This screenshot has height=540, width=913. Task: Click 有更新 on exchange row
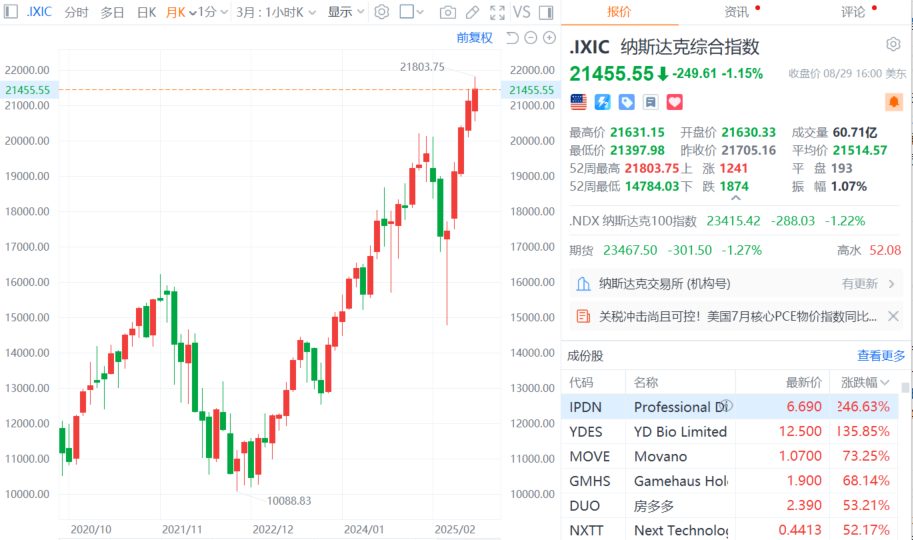pos(859,284)
